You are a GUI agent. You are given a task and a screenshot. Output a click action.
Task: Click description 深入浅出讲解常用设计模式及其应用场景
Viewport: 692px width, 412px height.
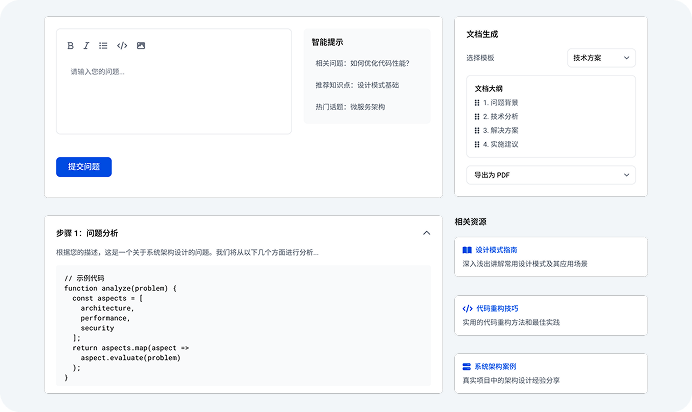(525, 264)
